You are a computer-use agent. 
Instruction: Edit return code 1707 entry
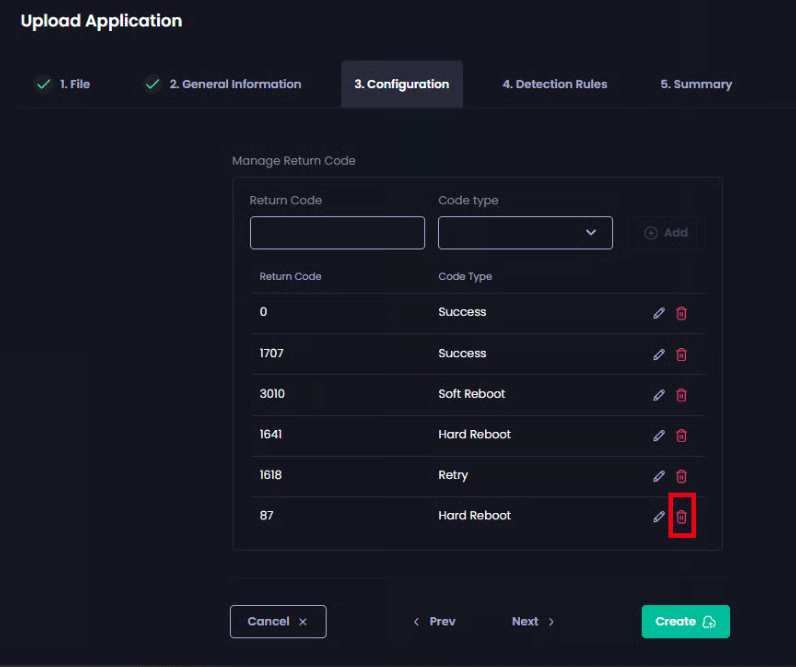point(659,354)
